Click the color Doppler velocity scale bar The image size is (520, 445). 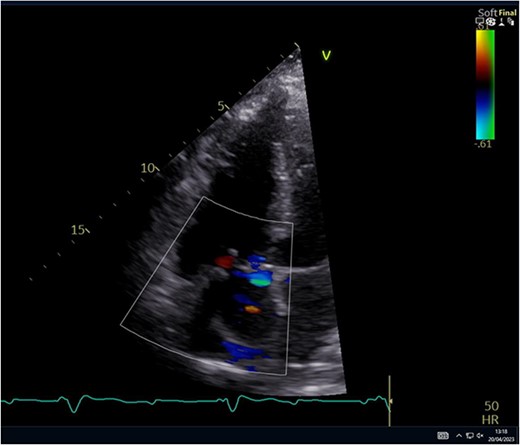[x=485, y=85]
